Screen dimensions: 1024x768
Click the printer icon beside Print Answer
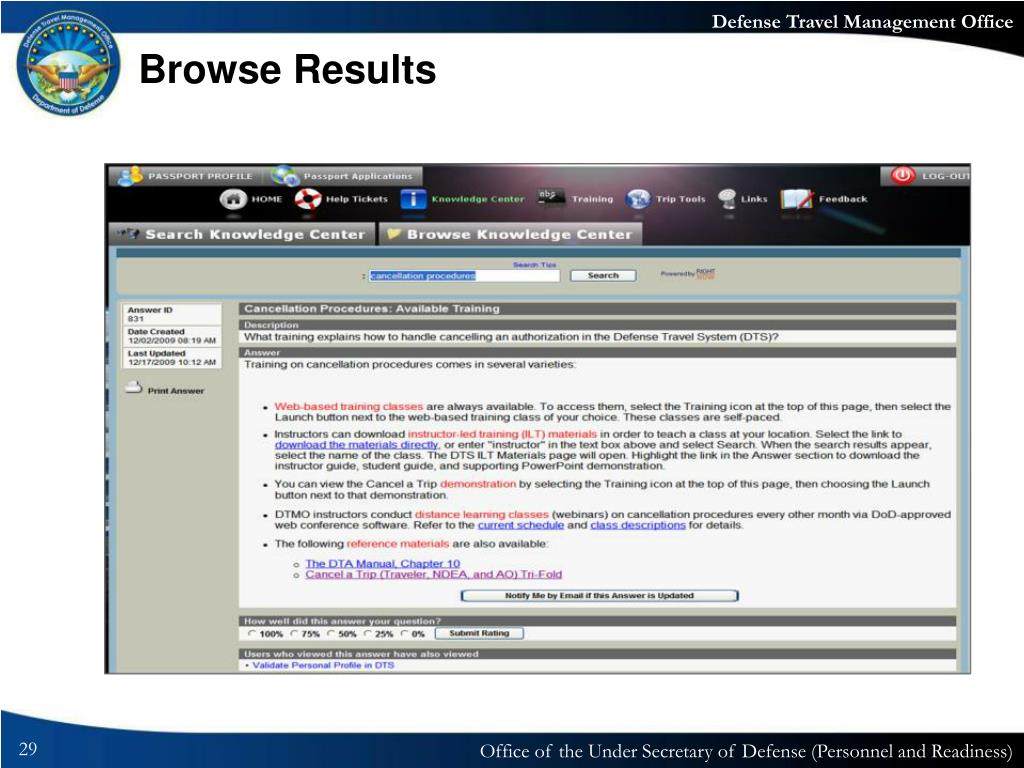coord(133,388)
